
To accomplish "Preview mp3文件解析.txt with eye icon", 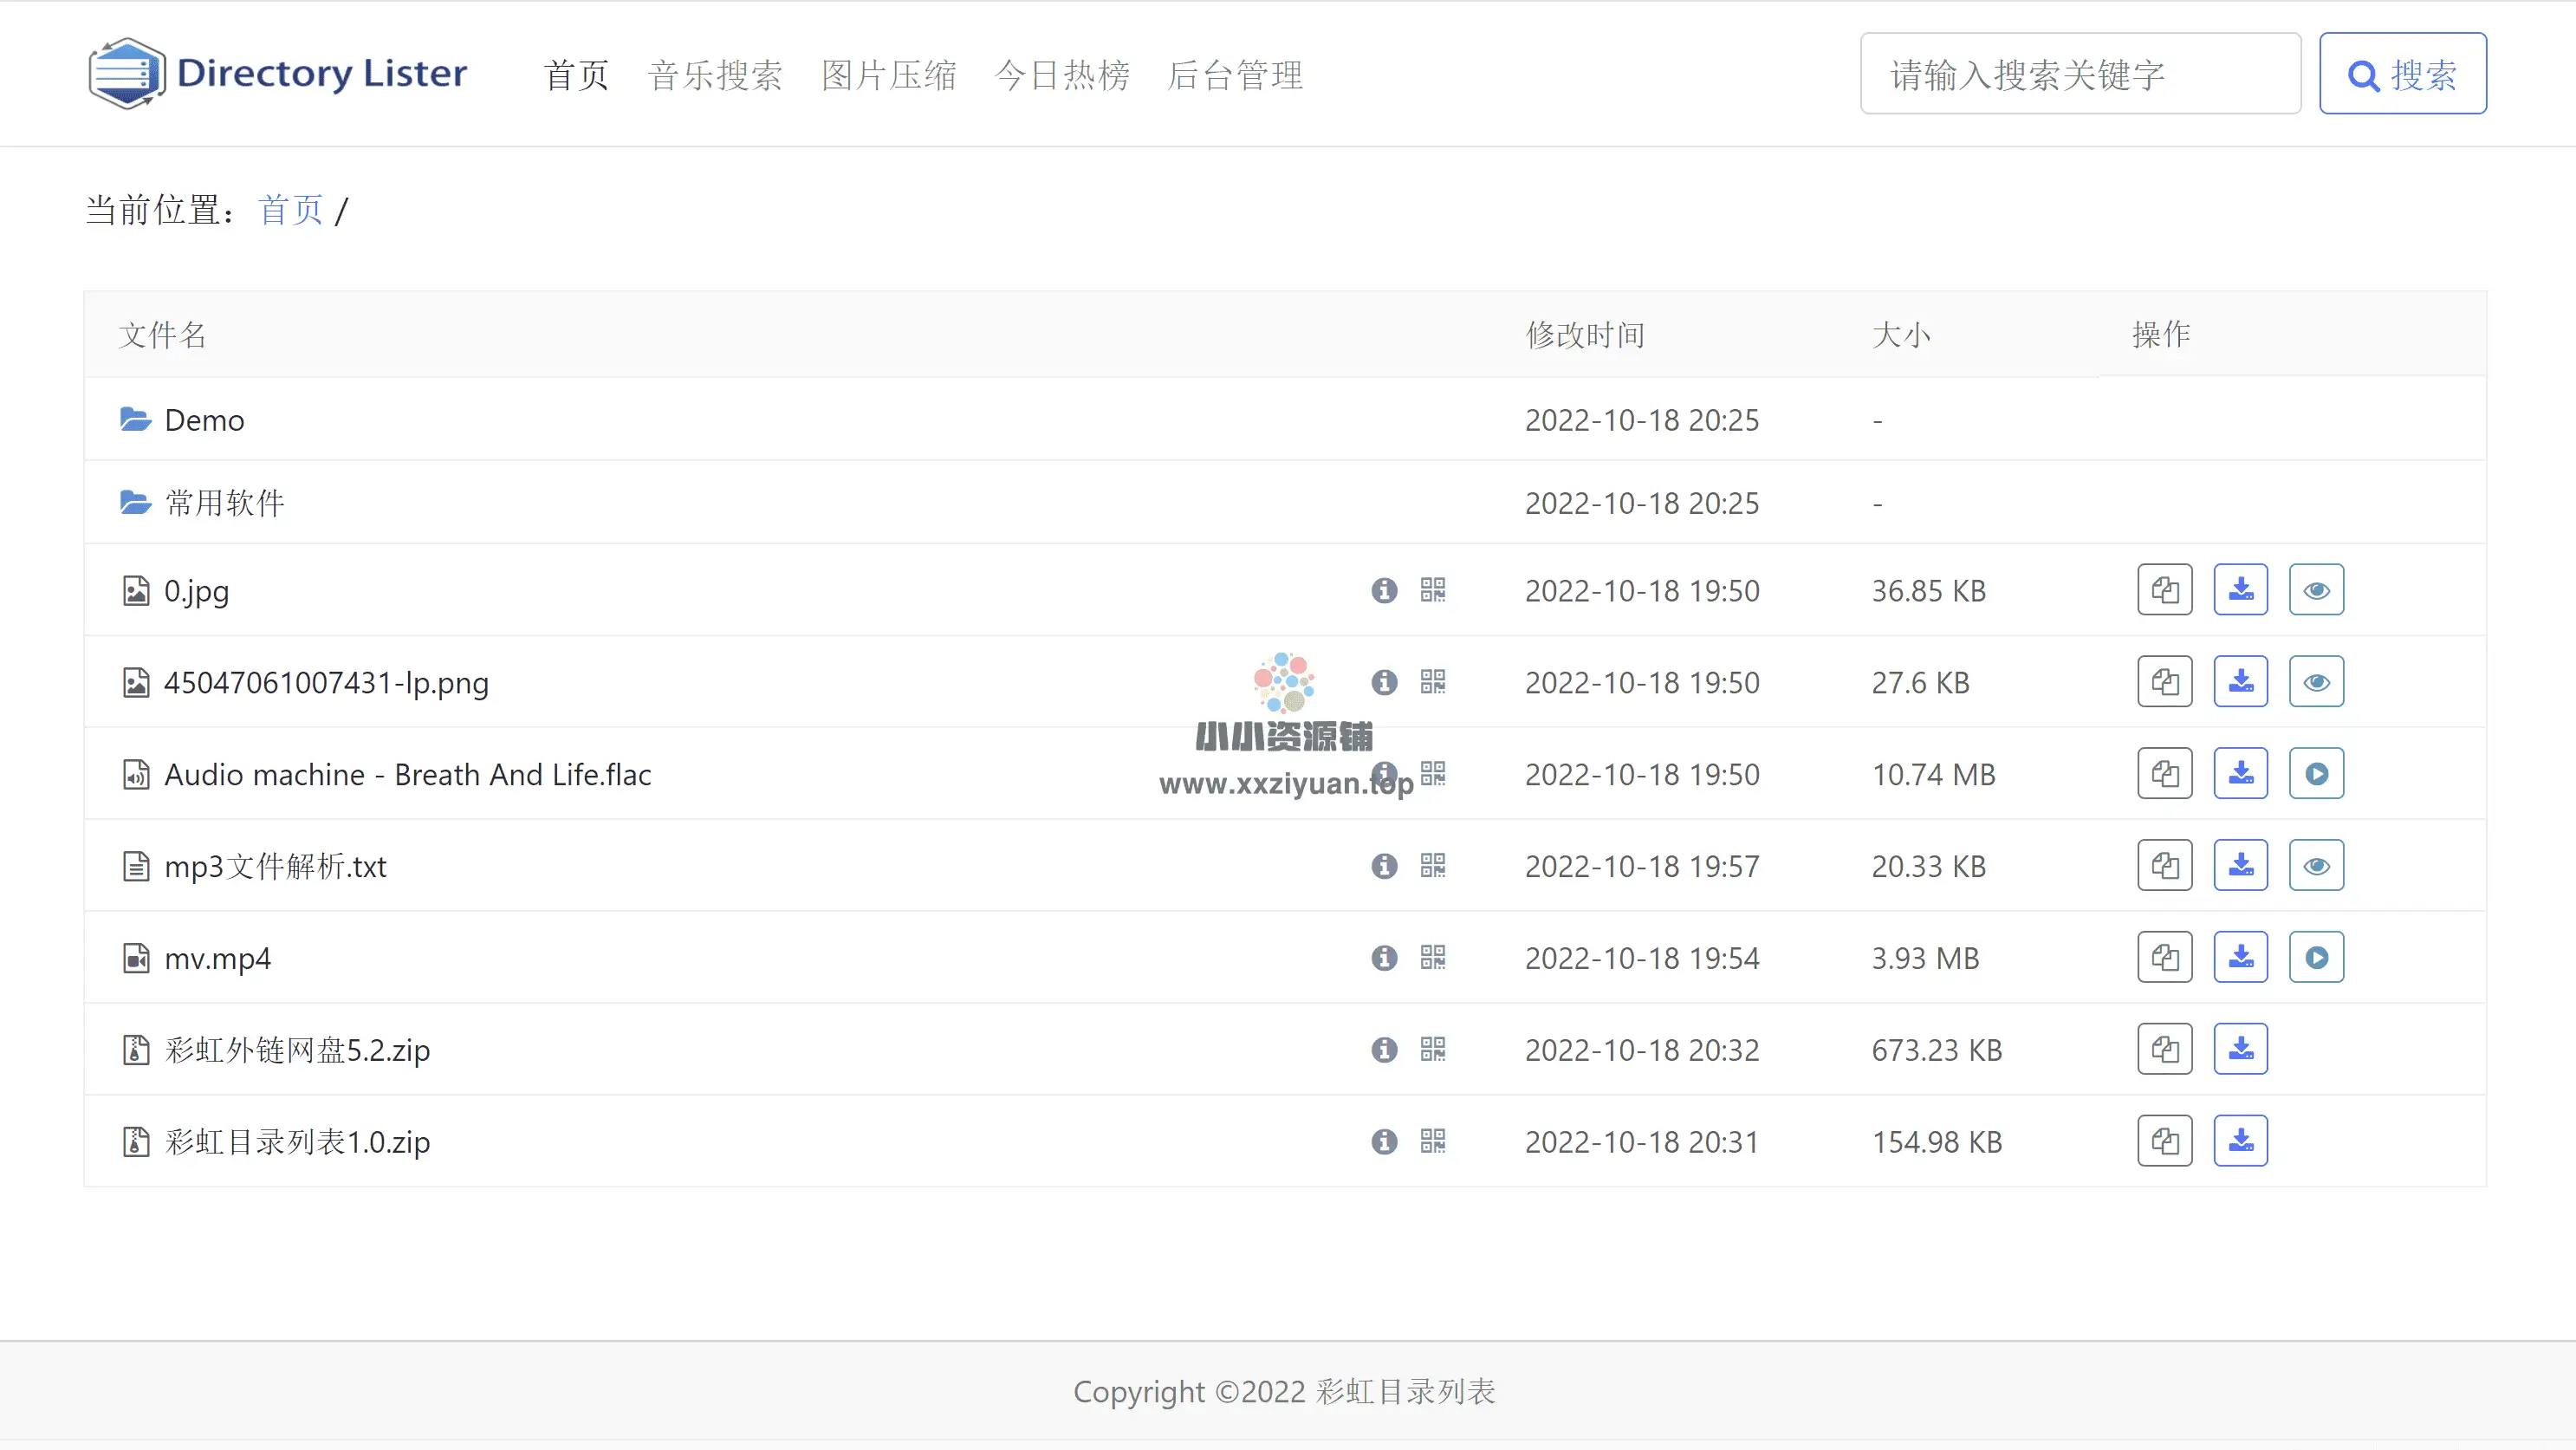I will 2316,866.
